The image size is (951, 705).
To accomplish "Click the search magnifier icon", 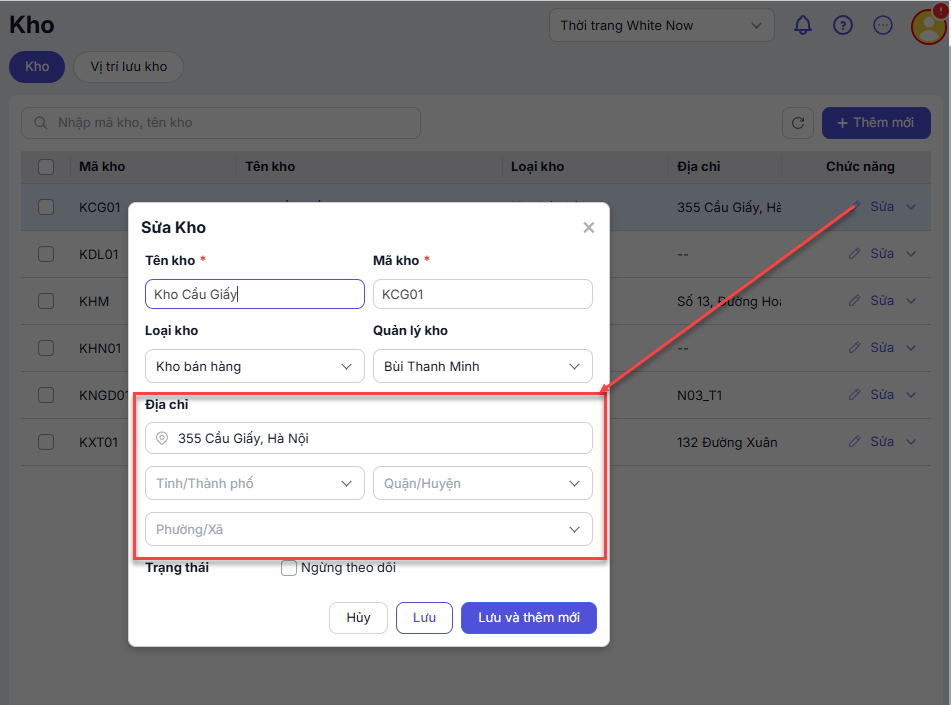I will coord(41,123).
